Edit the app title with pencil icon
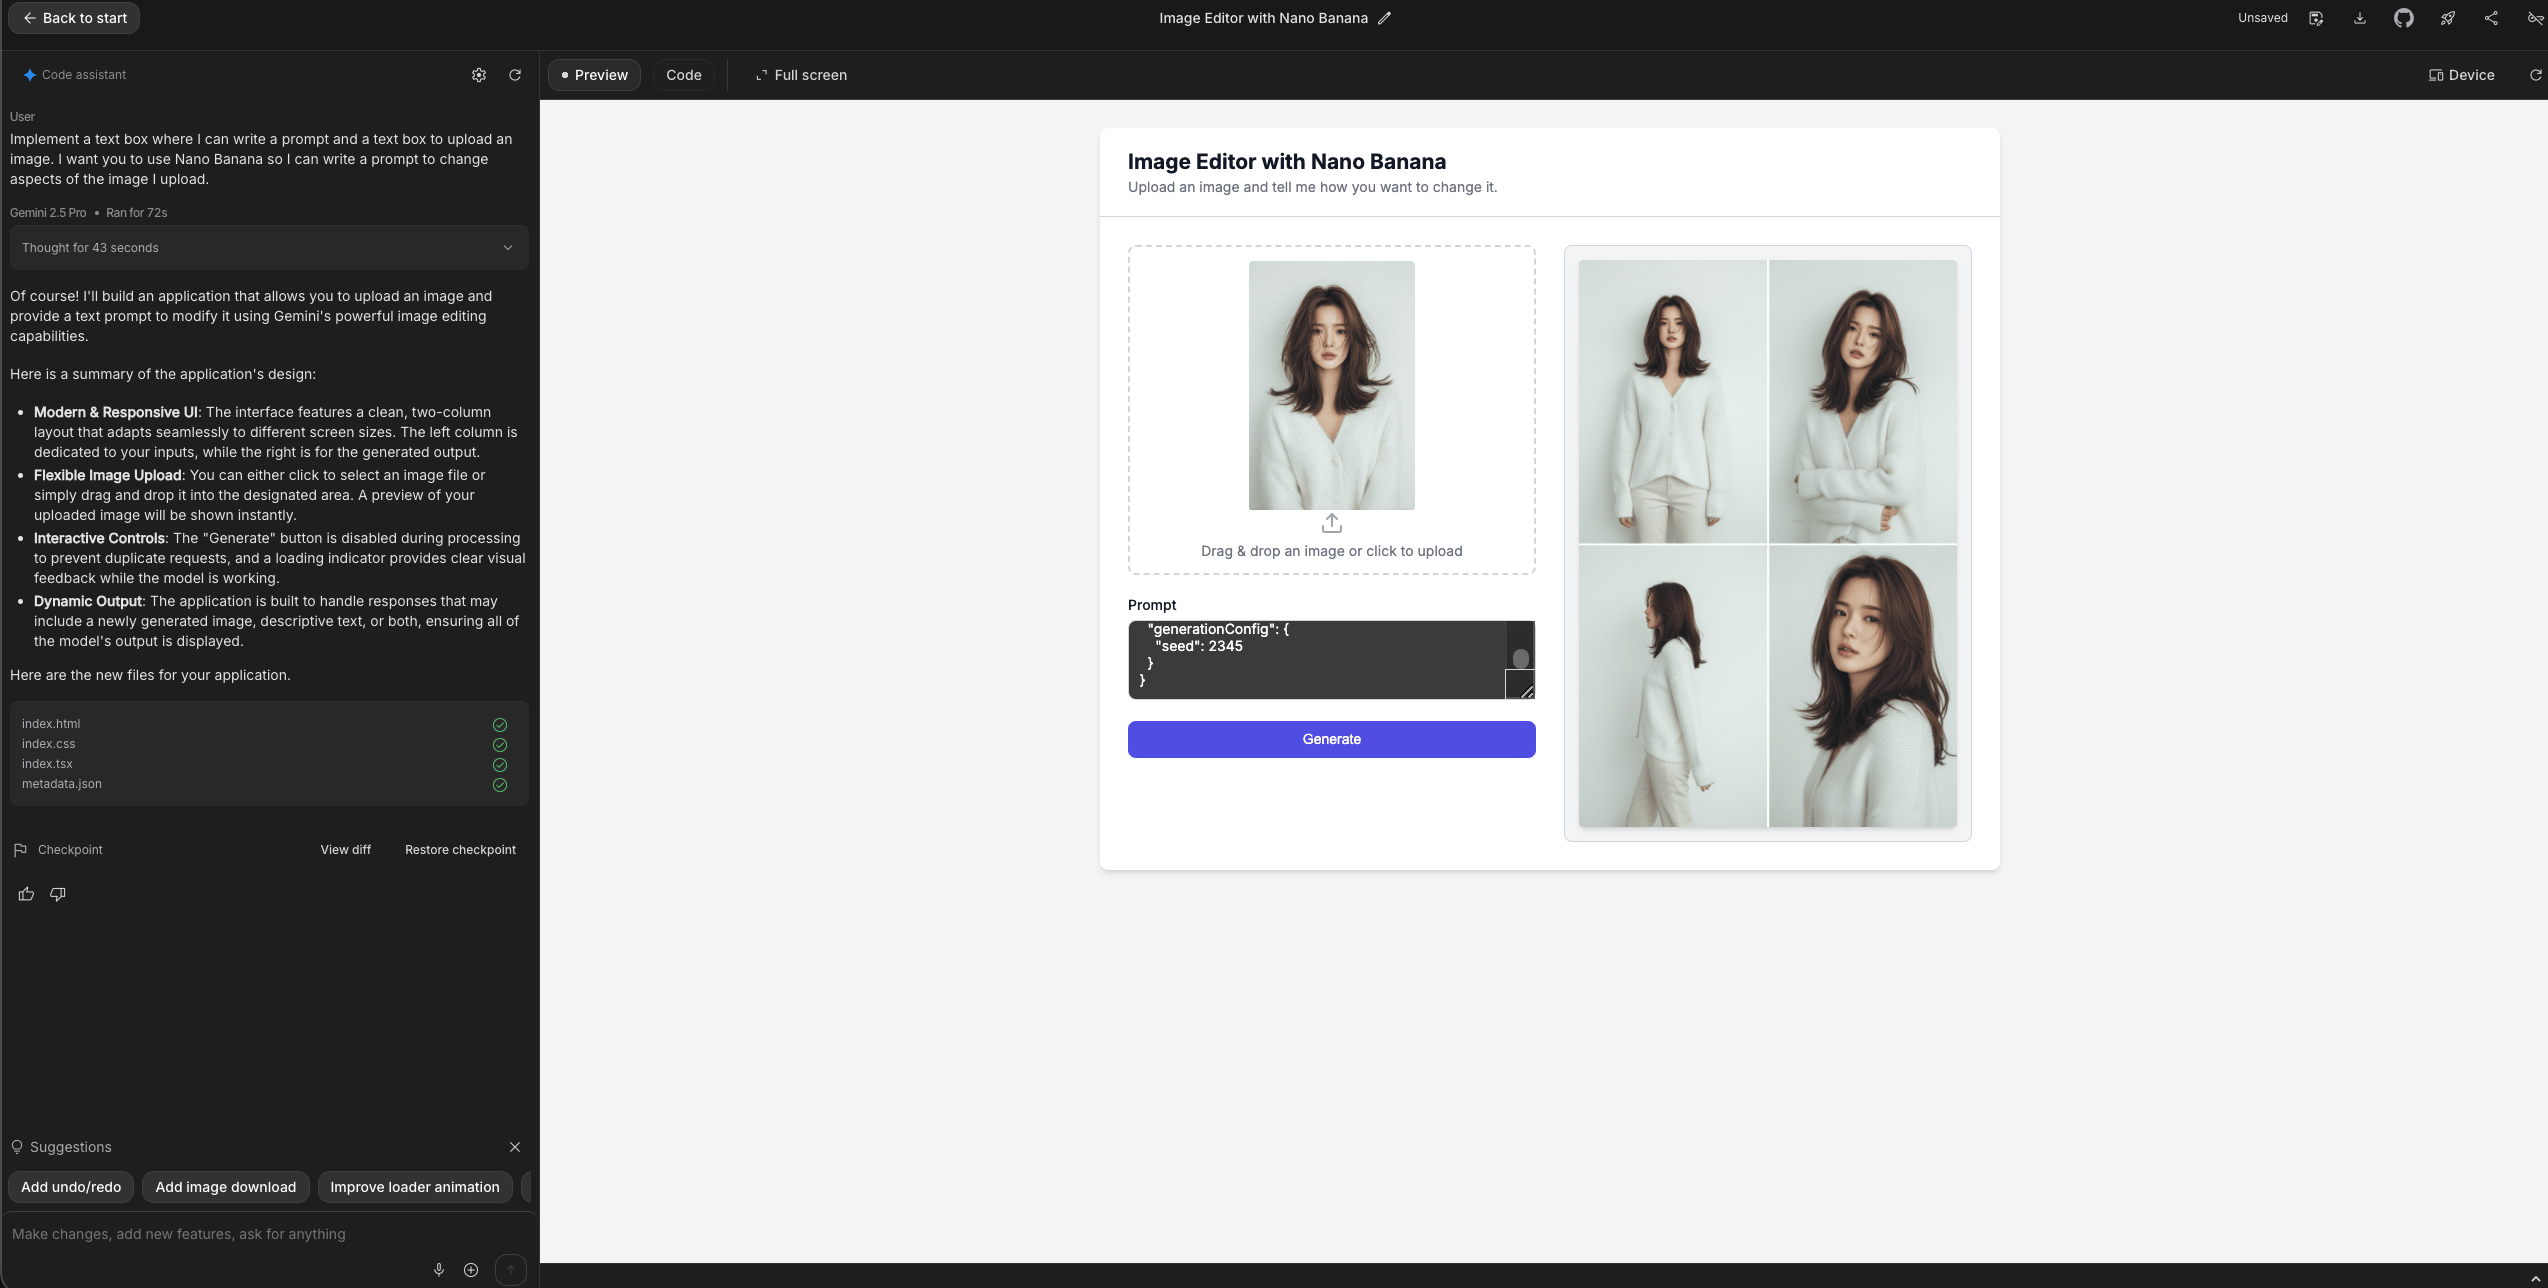The image size is (2548, 1288). pyautogui.click(x=1384, y=18)
